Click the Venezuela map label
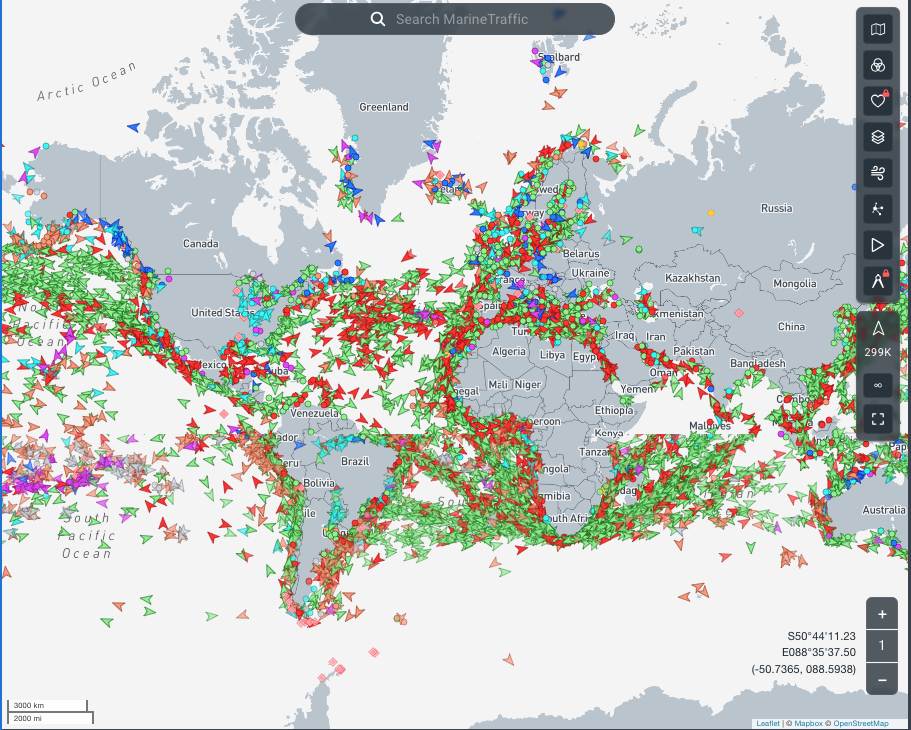 point(314,413)
